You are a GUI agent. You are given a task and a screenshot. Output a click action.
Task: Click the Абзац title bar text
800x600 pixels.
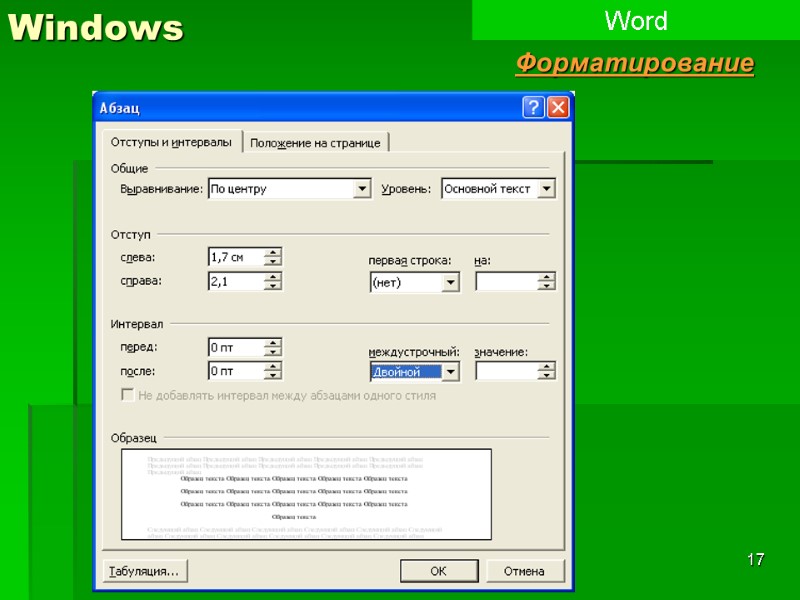click(119, 108)
